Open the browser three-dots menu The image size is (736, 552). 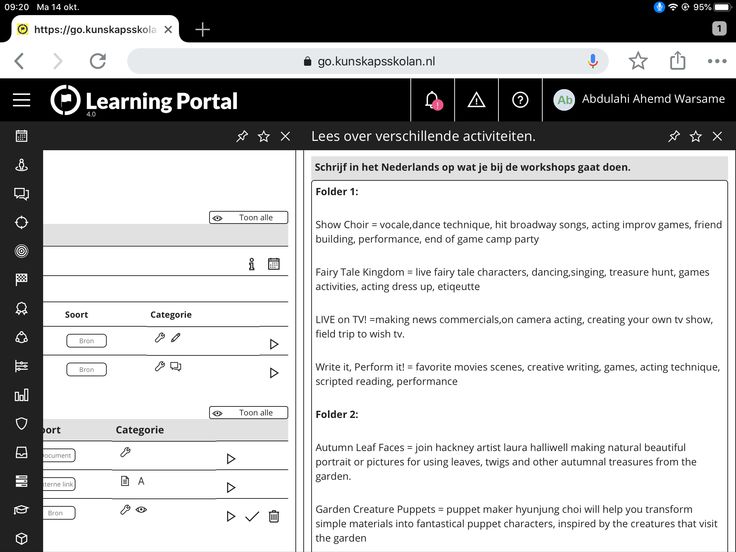tap(717, 61)
